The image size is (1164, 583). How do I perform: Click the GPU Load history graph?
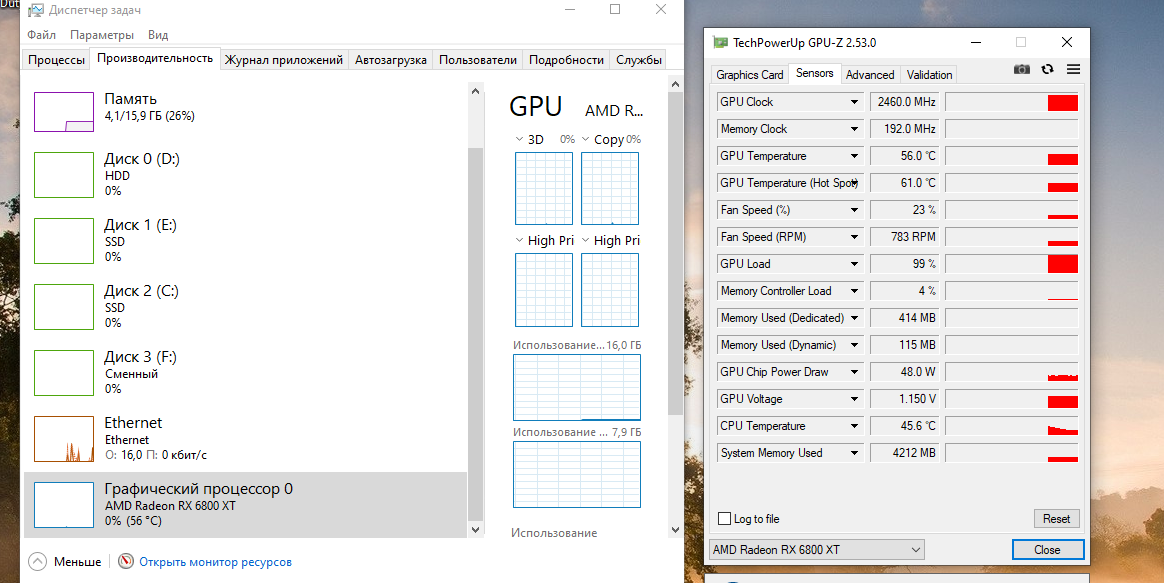coord(1011,264)
